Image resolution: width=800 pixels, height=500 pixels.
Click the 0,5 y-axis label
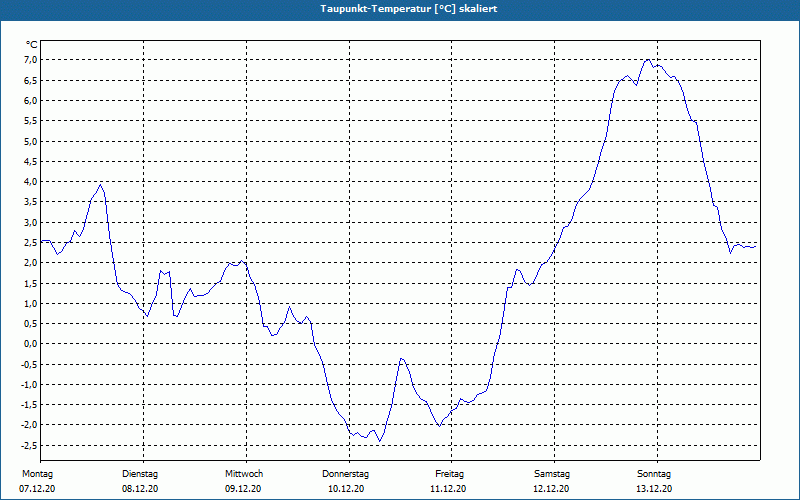click(30, 323)
